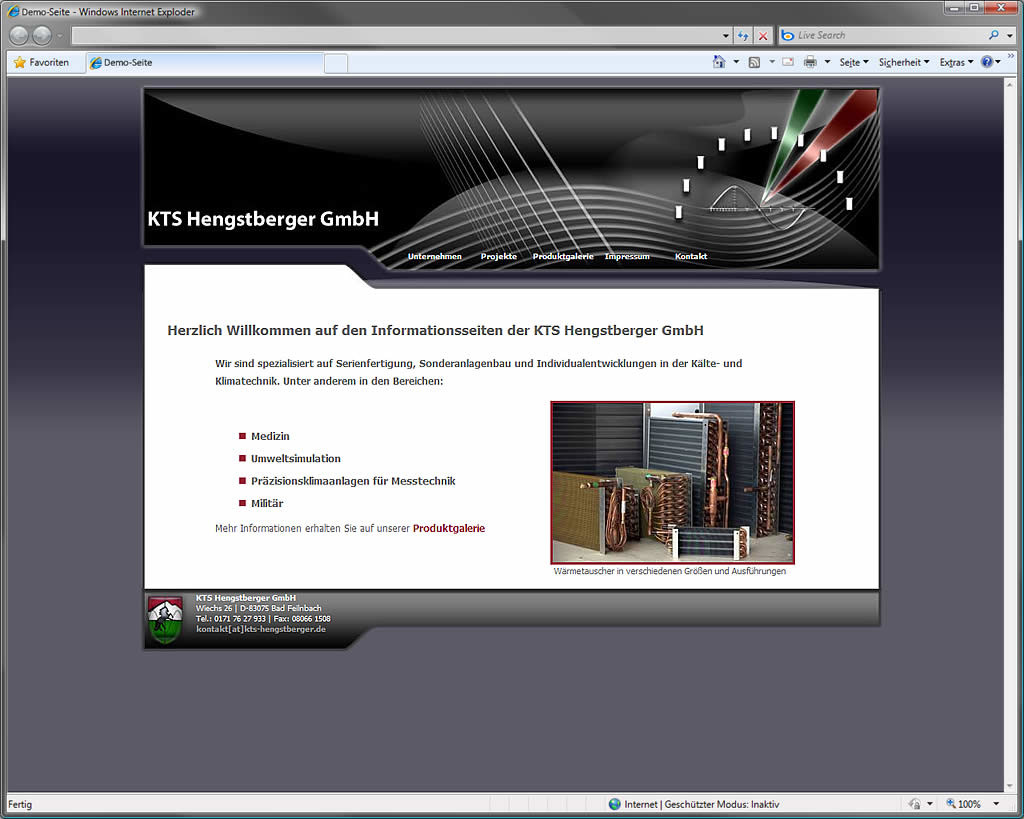Open Favoriten with the star button
The image size is (1024, 819).
pyautogui.click(x=42, y=62)
